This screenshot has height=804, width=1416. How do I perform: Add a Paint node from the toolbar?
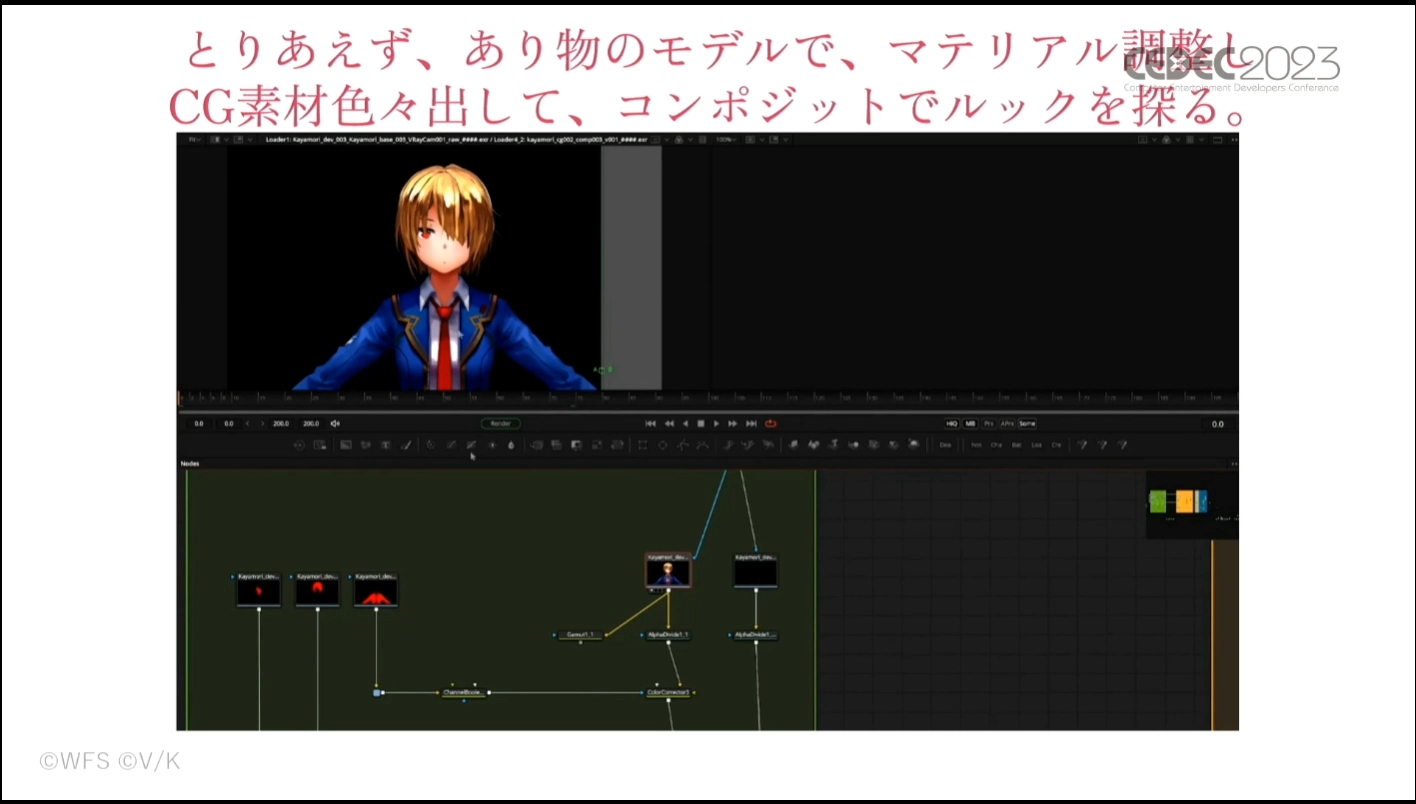(x=405, y=445)
